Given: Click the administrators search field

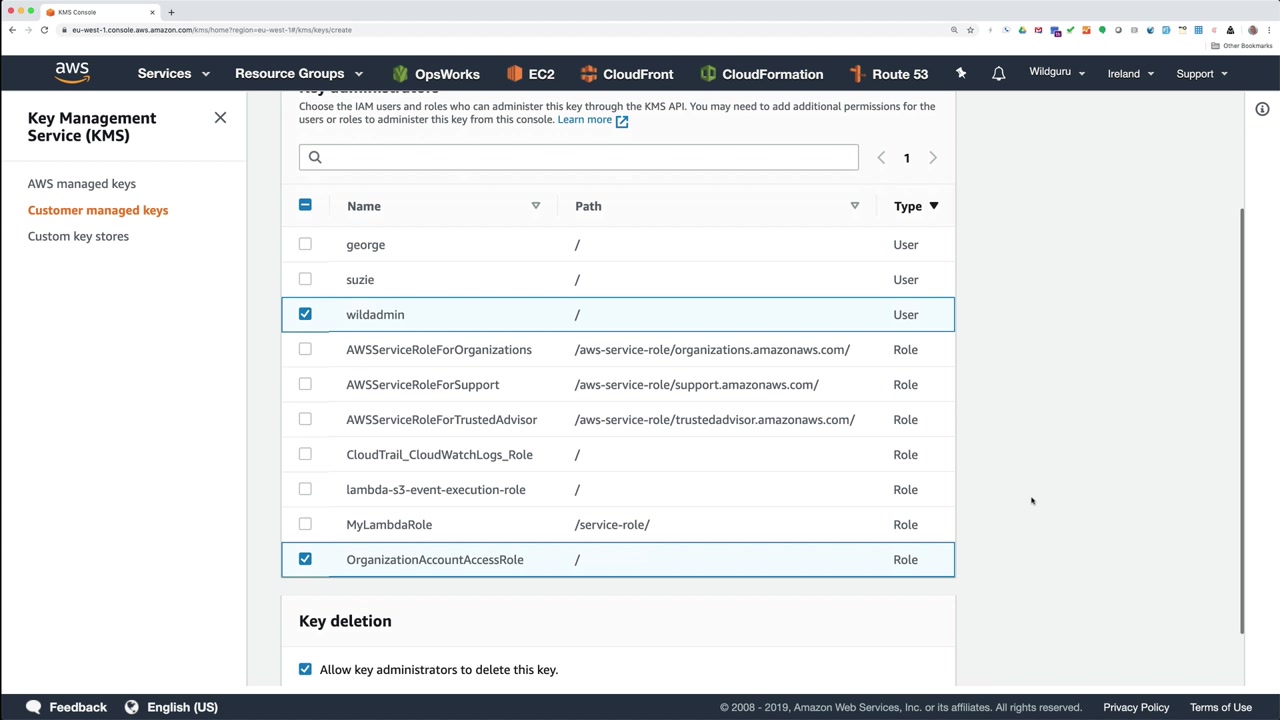Looking at the screenshot, I should (x=578, y=157).
